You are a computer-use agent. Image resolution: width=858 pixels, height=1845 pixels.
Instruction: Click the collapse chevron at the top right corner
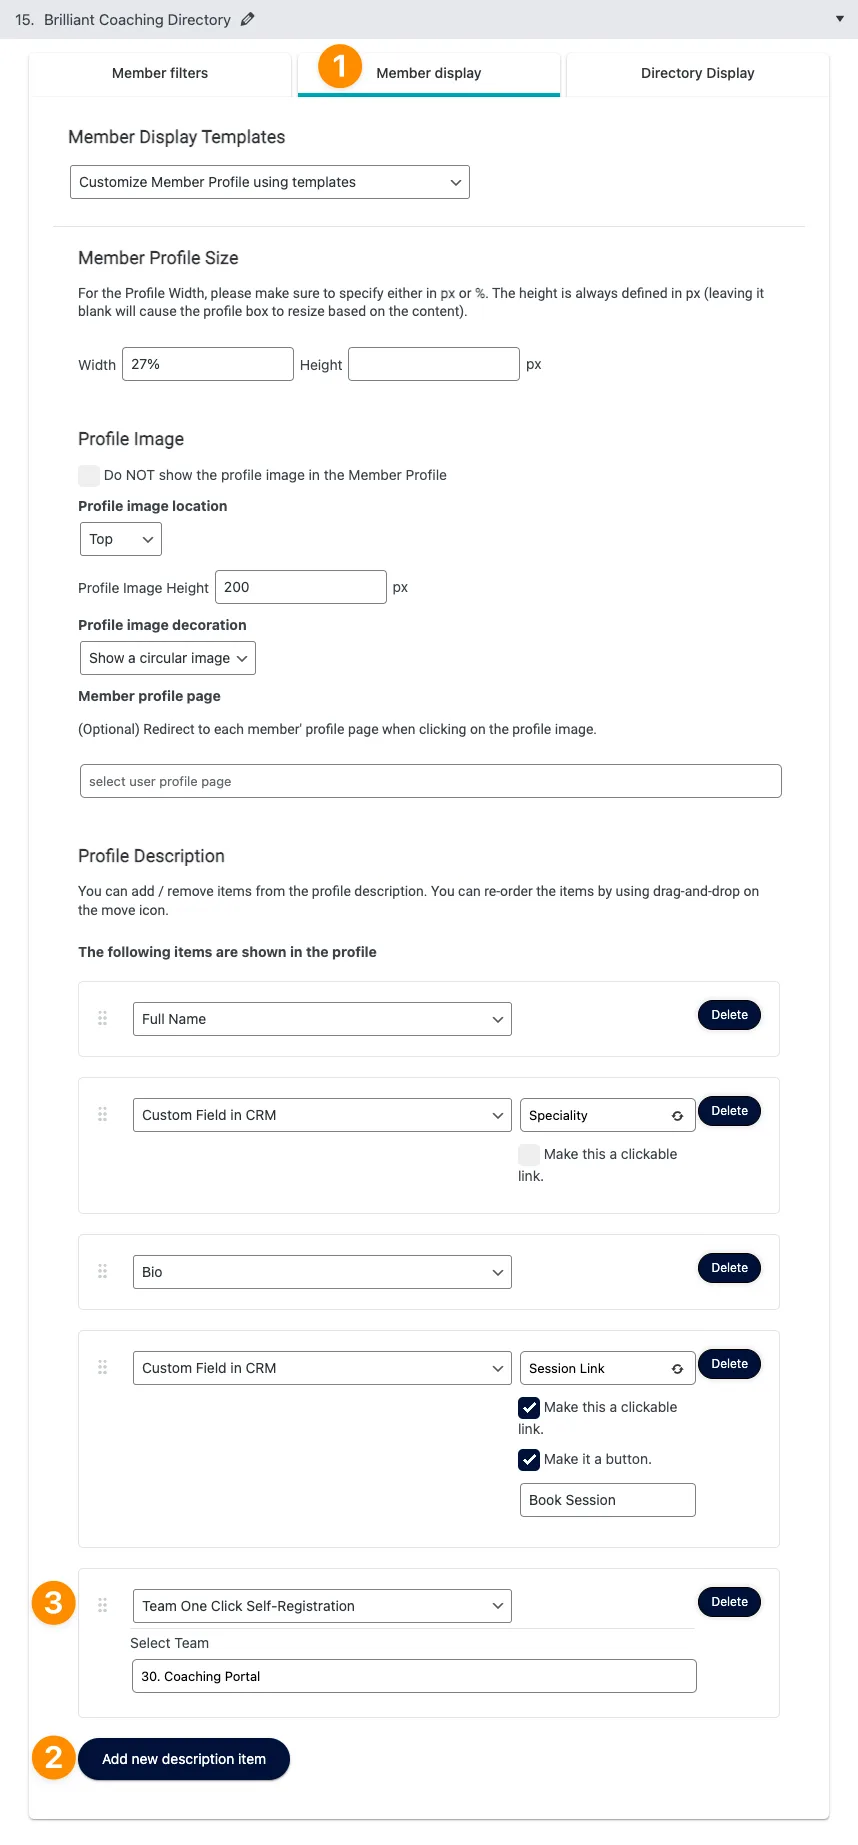(840, 18)
